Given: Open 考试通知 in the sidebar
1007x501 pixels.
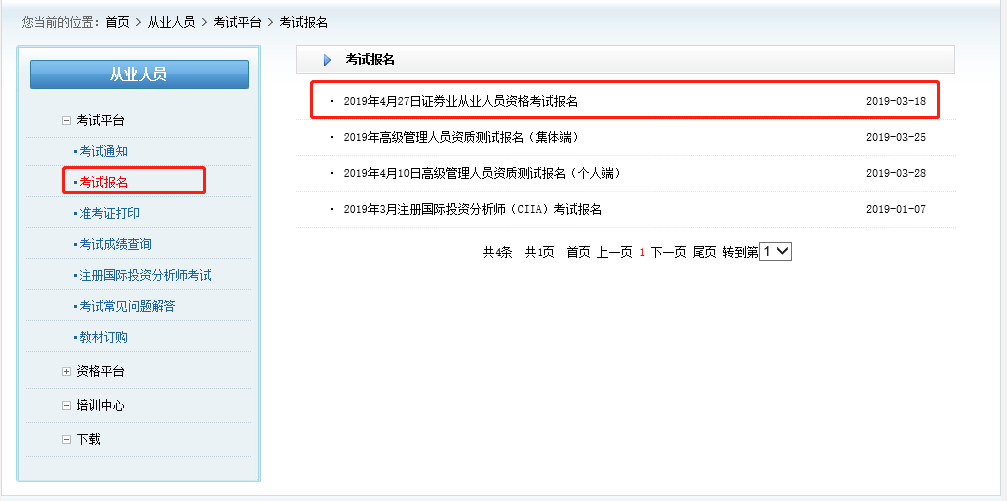Looking at the screenshot, I should 103,152.
